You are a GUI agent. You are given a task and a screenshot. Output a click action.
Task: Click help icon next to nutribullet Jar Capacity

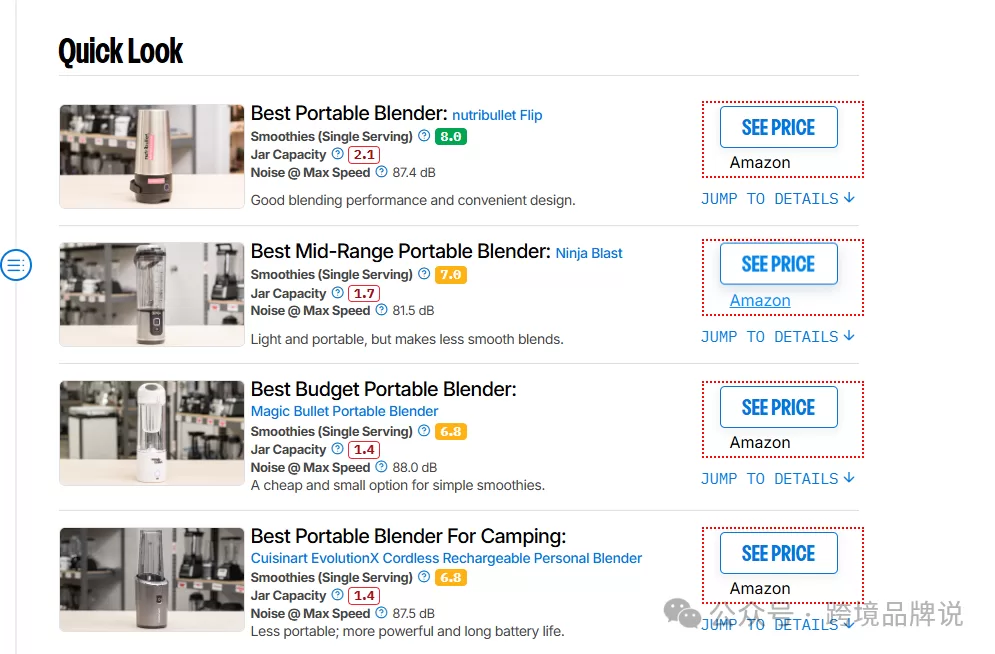337,154
